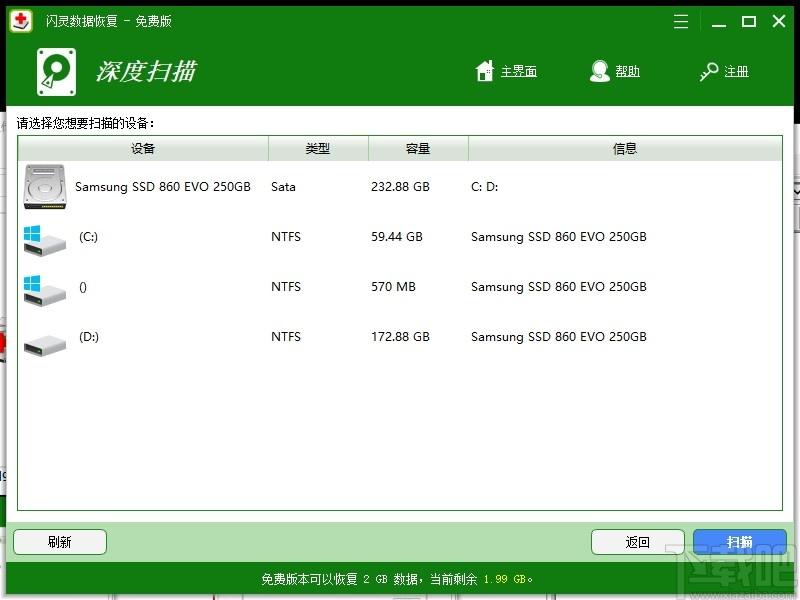Open the 帮助 link
The image size is (800, 600).
[x=627, y=71]
